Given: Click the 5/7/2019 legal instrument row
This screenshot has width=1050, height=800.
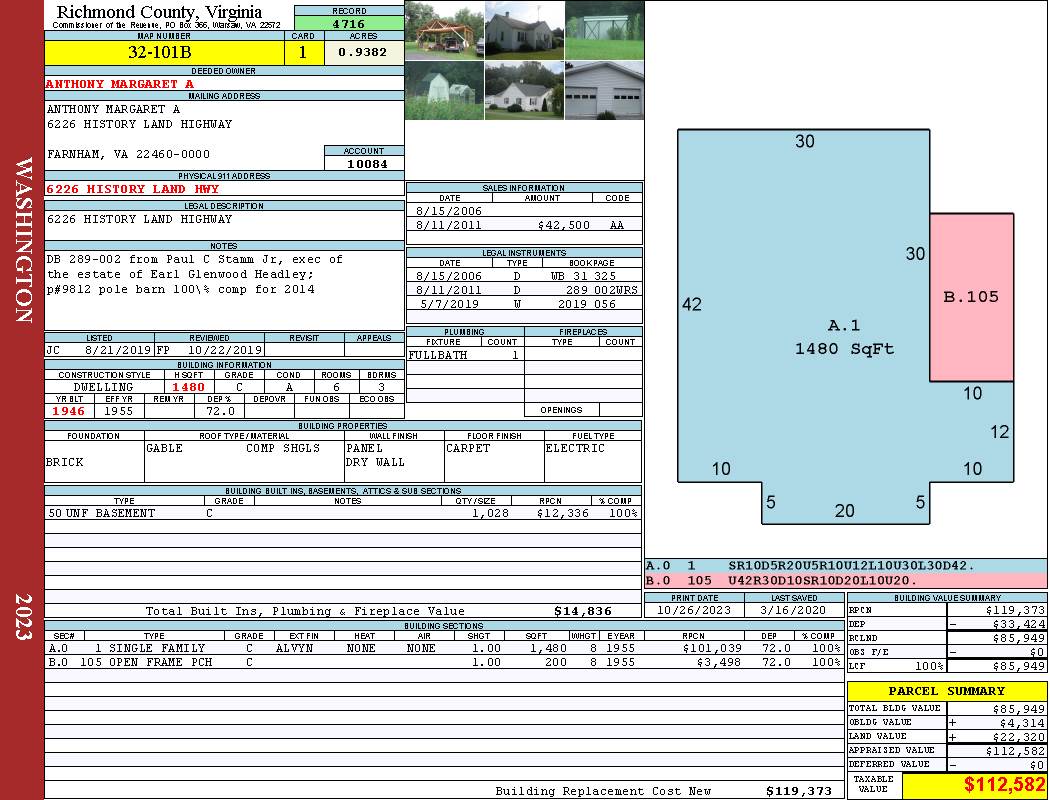Looking at the screenshot, I should tap(524, 303).
